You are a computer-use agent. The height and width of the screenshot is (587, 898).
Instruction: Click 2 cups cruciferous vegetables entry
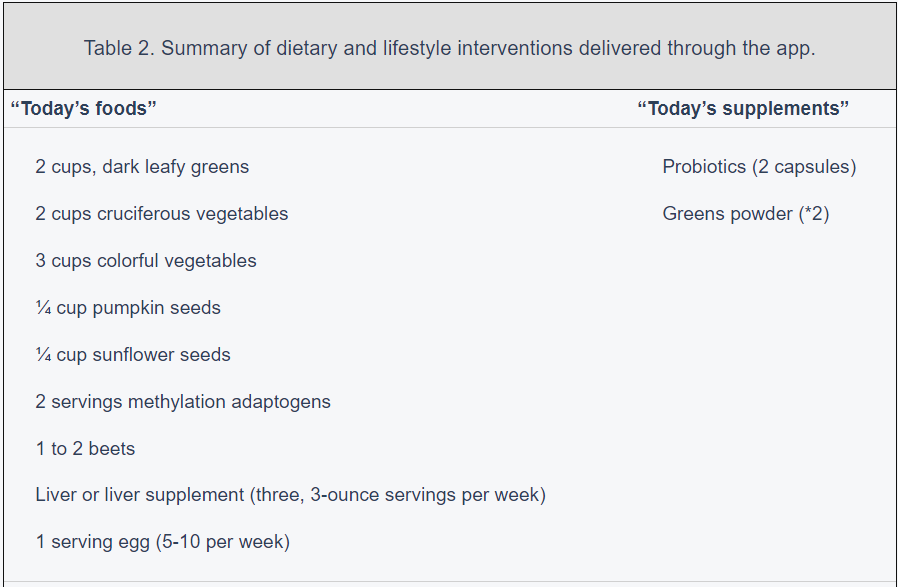(161, 214)
